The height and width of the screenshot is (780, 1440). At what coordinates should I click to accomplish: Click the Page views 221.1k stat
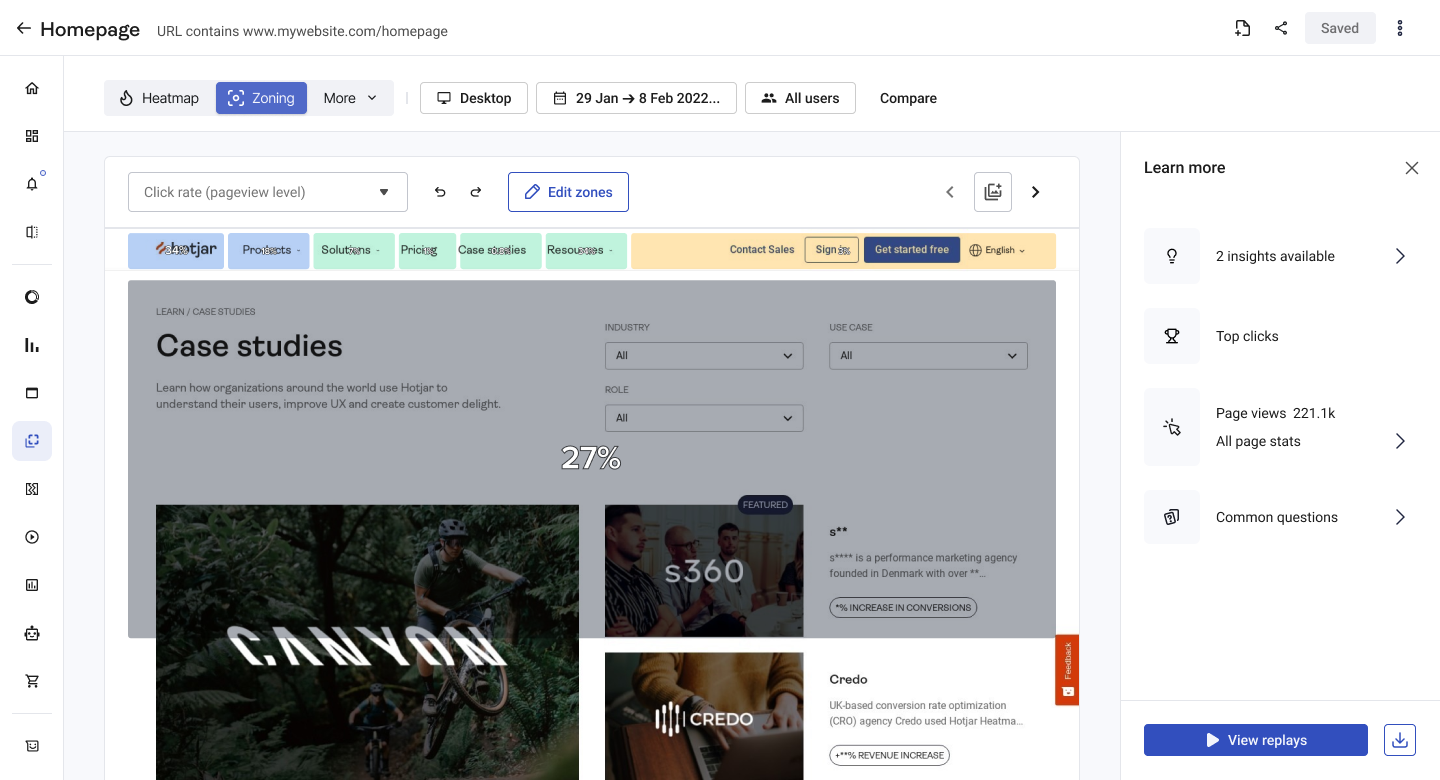click(x=1275, y=413)
